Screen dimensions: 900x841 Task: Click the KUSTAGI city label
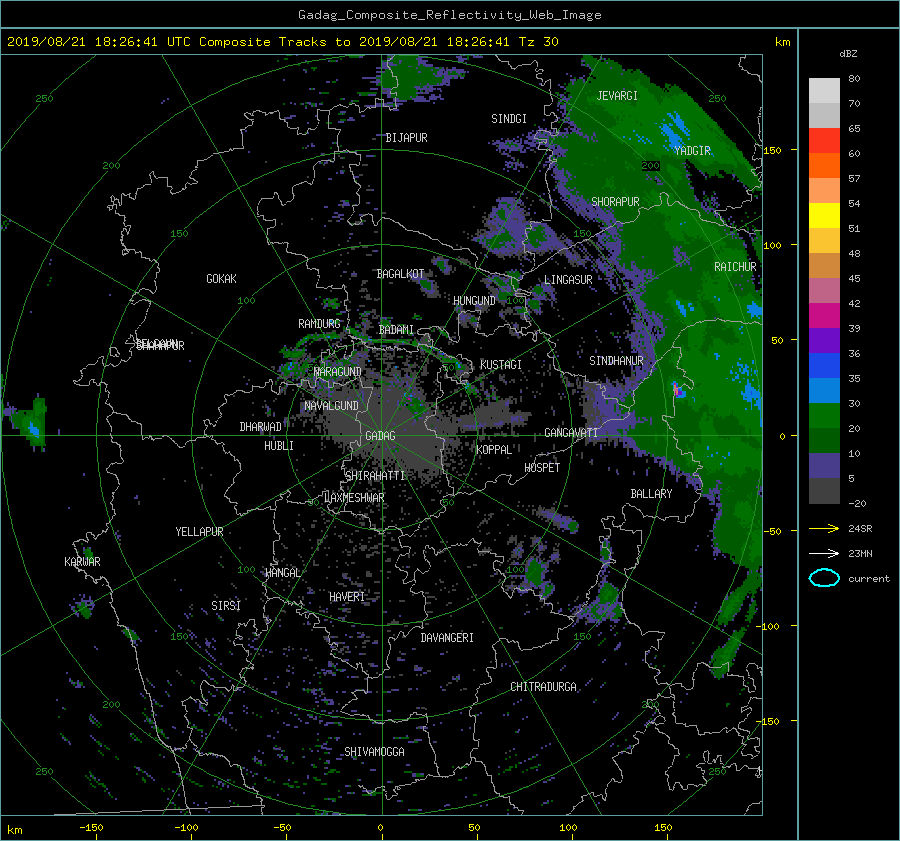(x=501, y=365)
